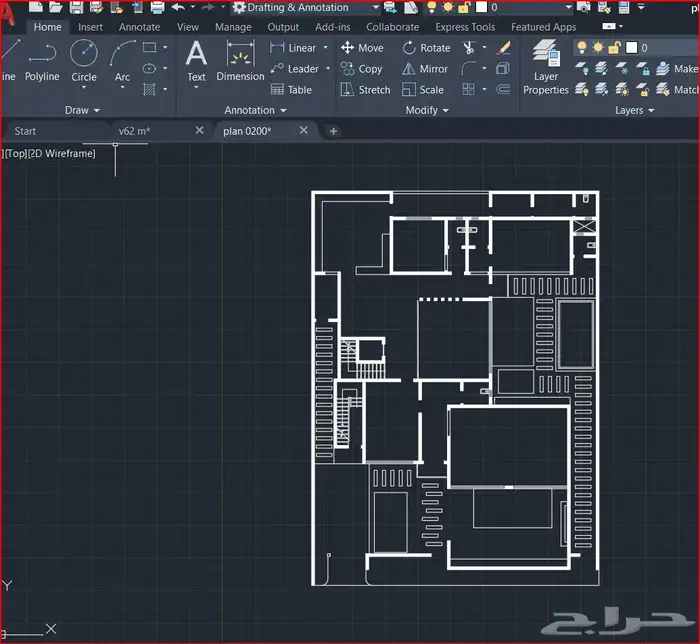Open the Drafting & Annotation workspace dropdown
Screen dimensions: 700x644
coord(376,7)
